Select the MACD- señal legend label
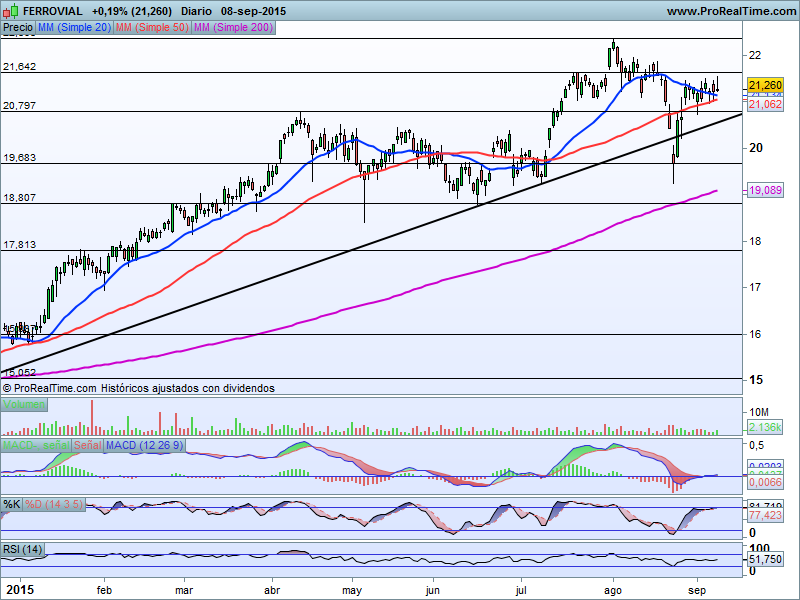The width and height of the screenshot is (800, 600). click(x=36, y=445)
